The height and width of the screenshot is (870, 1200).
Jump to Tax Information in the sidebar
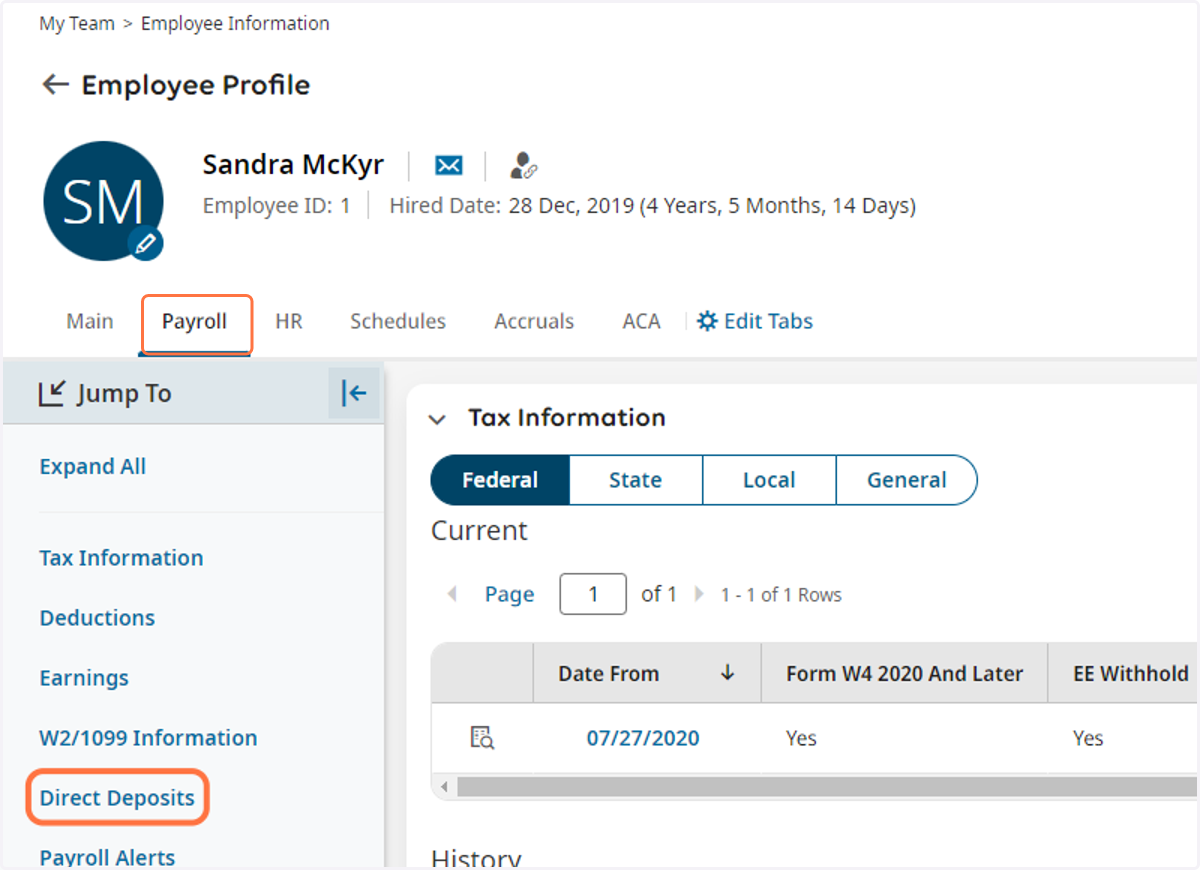[121, 558]
